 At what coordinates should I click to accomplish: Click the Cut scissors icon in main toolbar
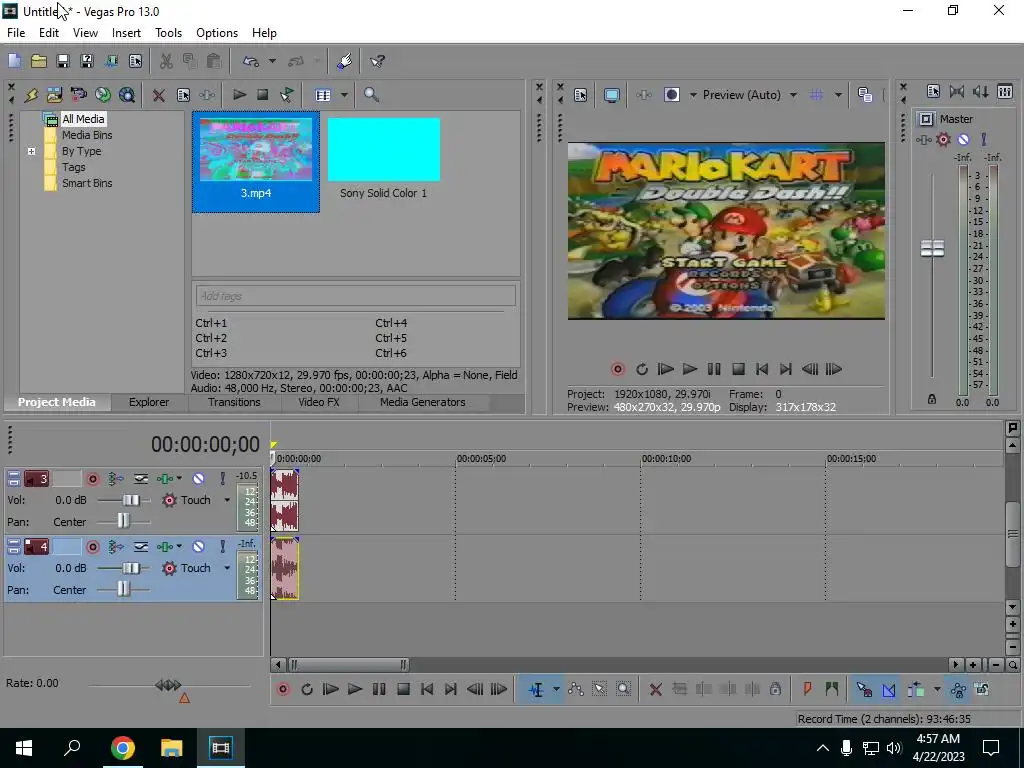pos(166,61)
